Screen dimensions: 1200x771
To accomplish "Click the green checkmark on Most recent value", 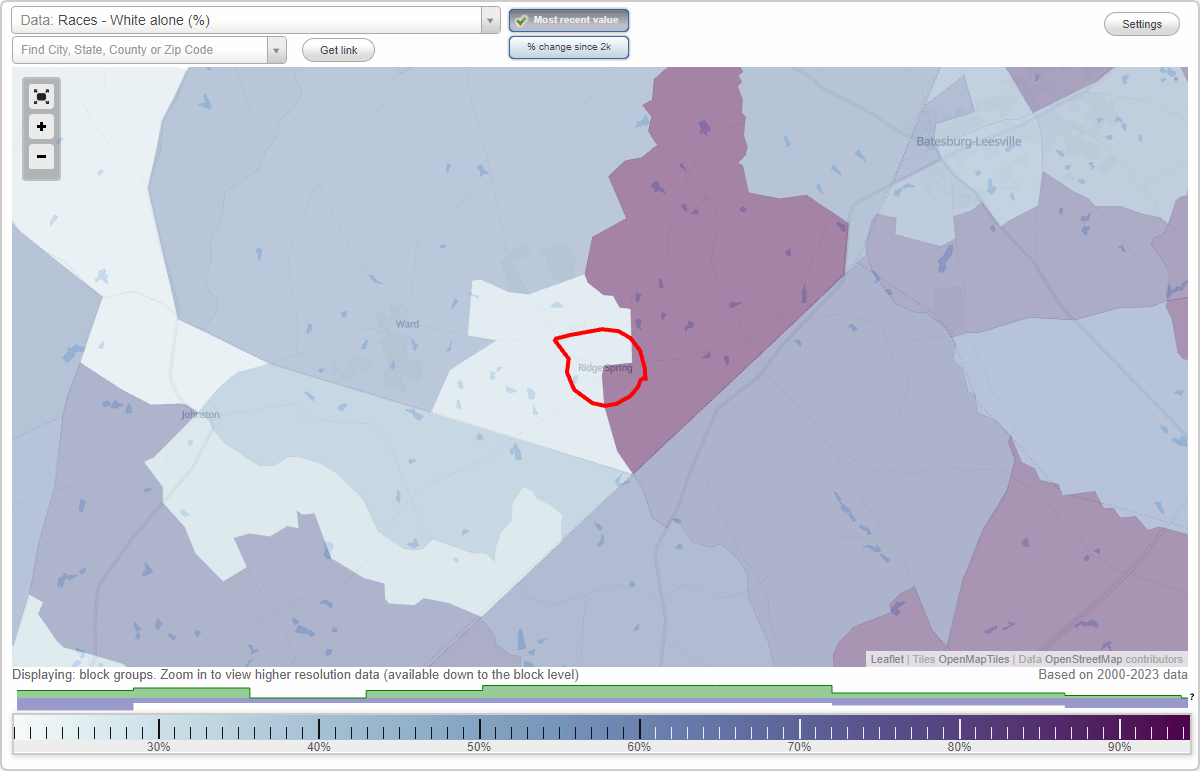I will click(x=521, y=20).
